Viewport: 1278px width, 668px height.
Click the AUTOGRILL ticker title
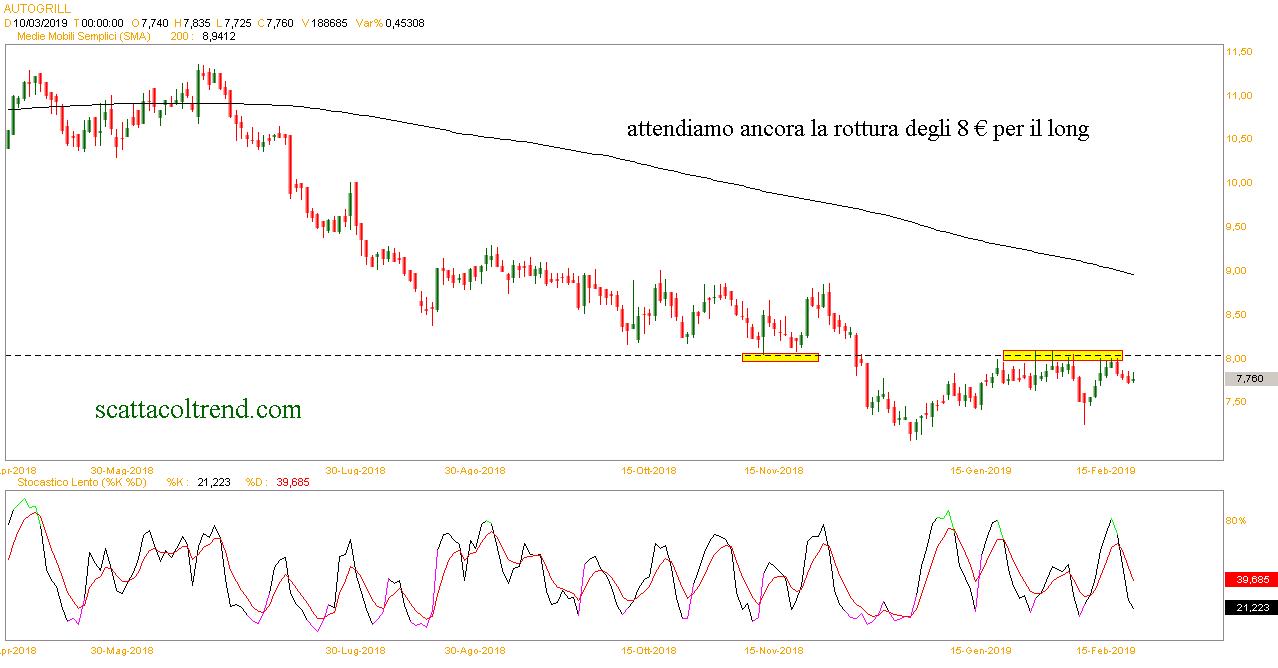point(38,8)
